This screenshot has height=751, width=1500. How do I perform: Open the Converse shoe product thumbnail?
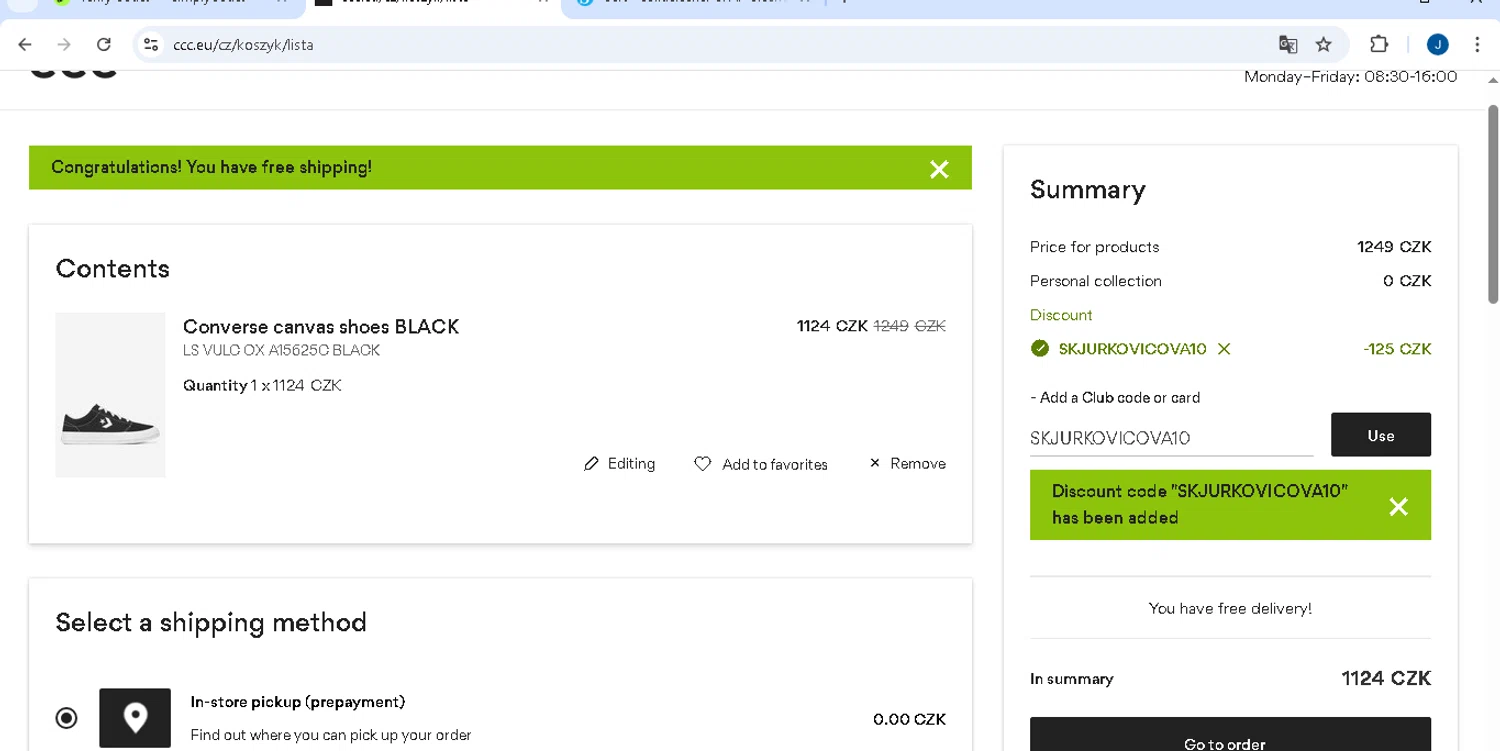(110, 395)
